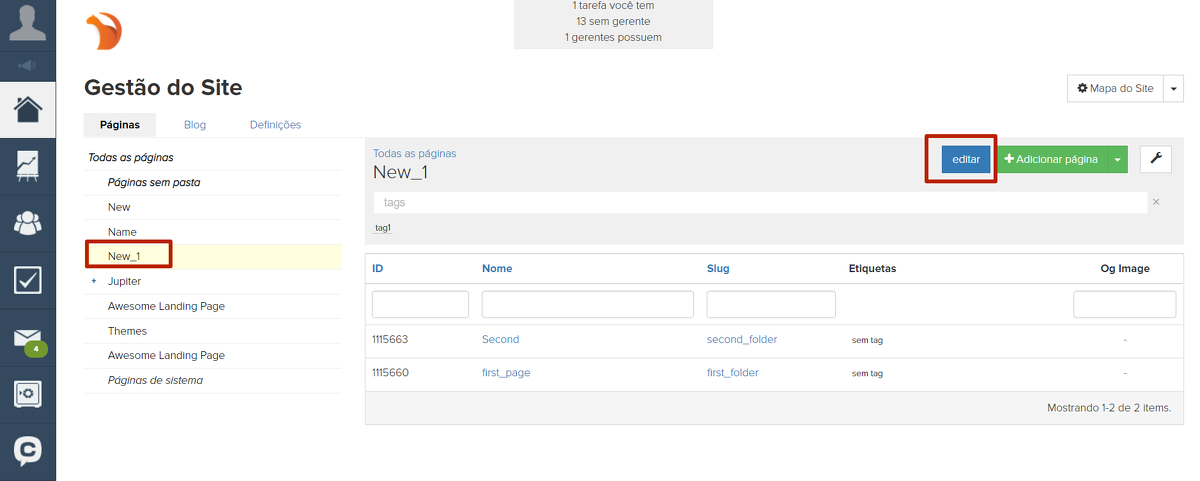
Task: Clear the tags field with the X
Action: point(1156,202)
